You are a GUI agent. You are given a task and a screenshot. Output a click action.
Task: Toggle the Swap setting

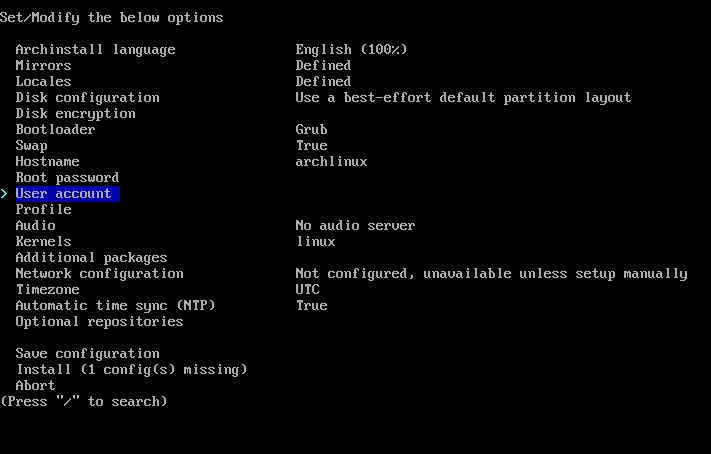click(x=31, y=146)
